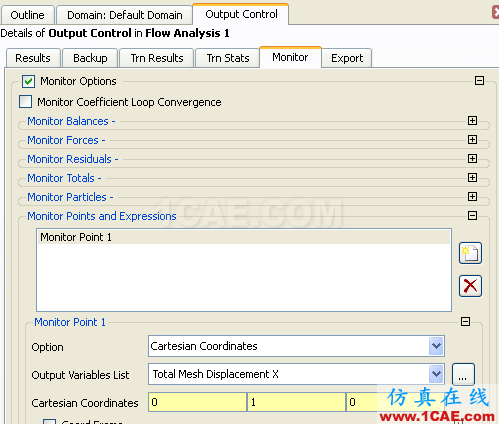This screenshot has height=424, width=499.
Task: Expand the Monitor Particles section
Action: point(472,197)
